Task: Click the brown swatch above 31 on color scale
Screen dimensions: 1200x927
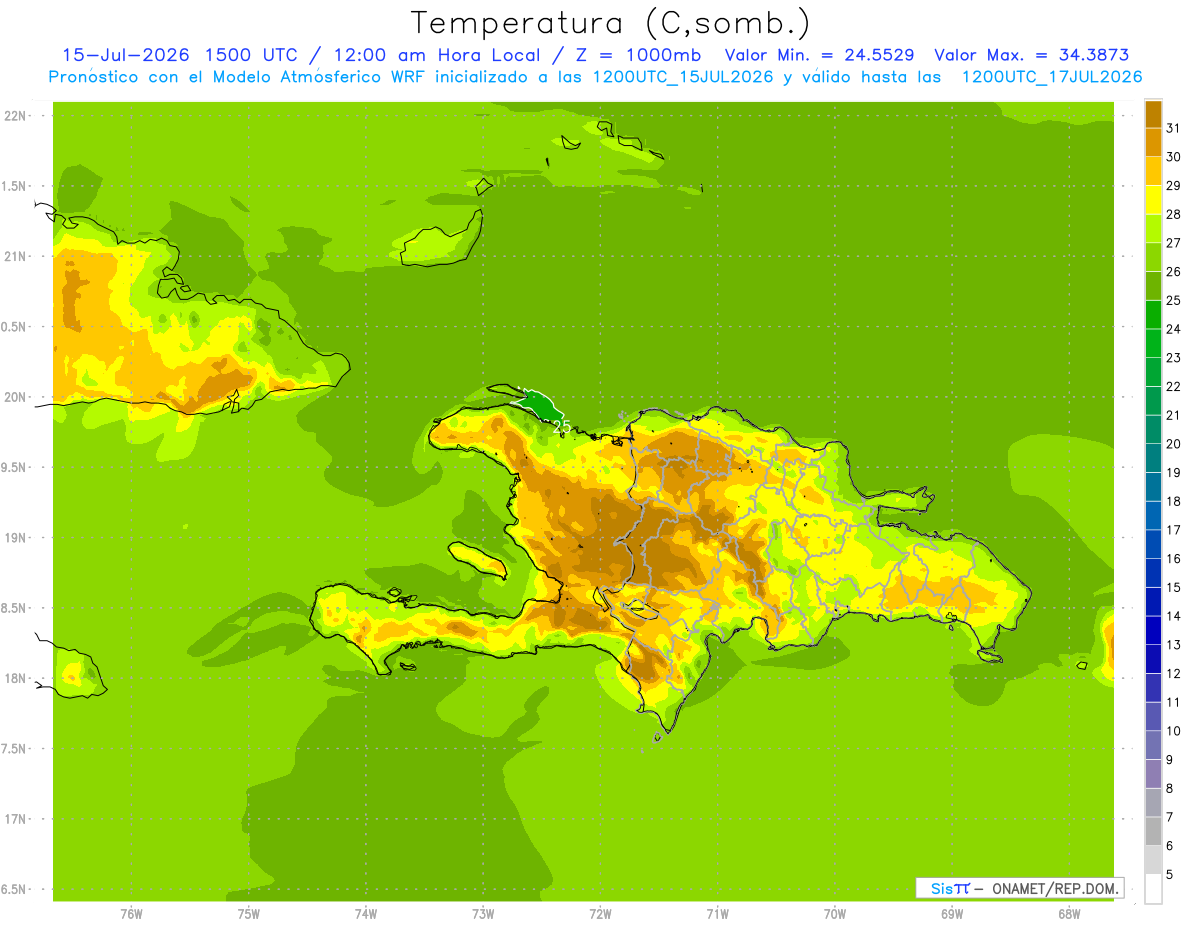Action: click(1153, 114)
